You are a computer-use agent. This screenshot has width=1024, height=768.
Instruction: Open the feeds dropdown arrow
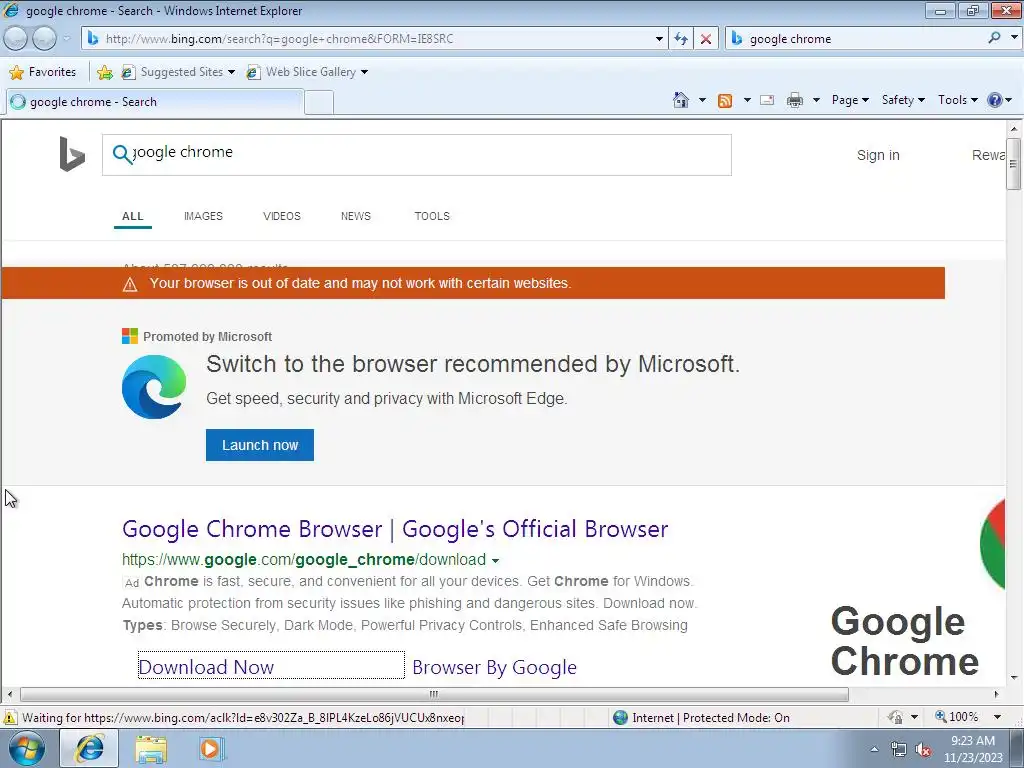pyautogui.click(x=747, y=100)
